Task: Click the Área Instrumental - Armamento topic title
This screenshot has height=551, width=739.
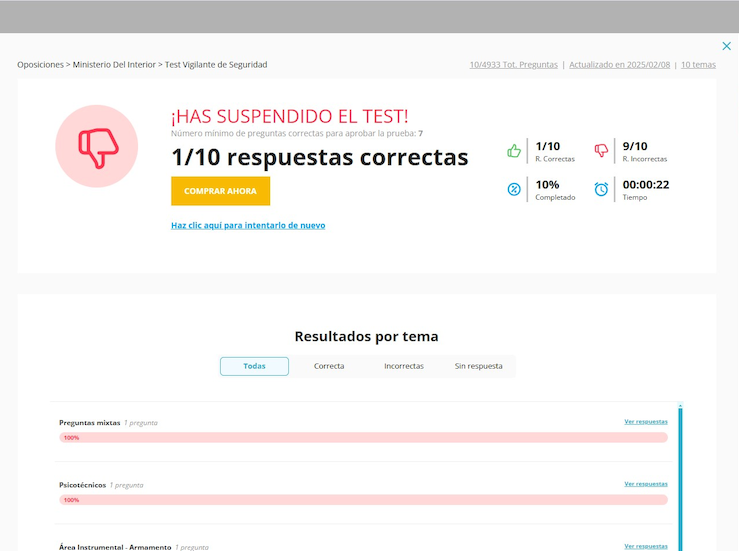Action: point(115,547)
